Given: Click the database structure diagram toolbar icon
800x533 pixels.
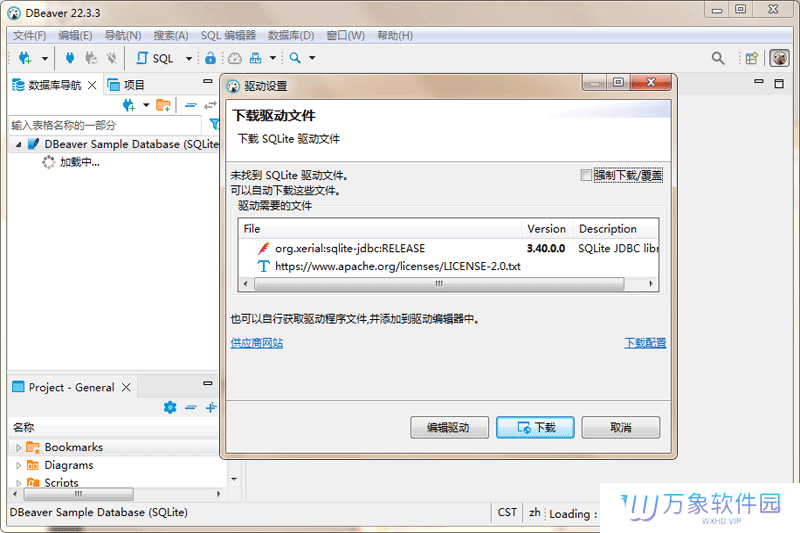Looking at the screenshot, I should coord(256,58).
